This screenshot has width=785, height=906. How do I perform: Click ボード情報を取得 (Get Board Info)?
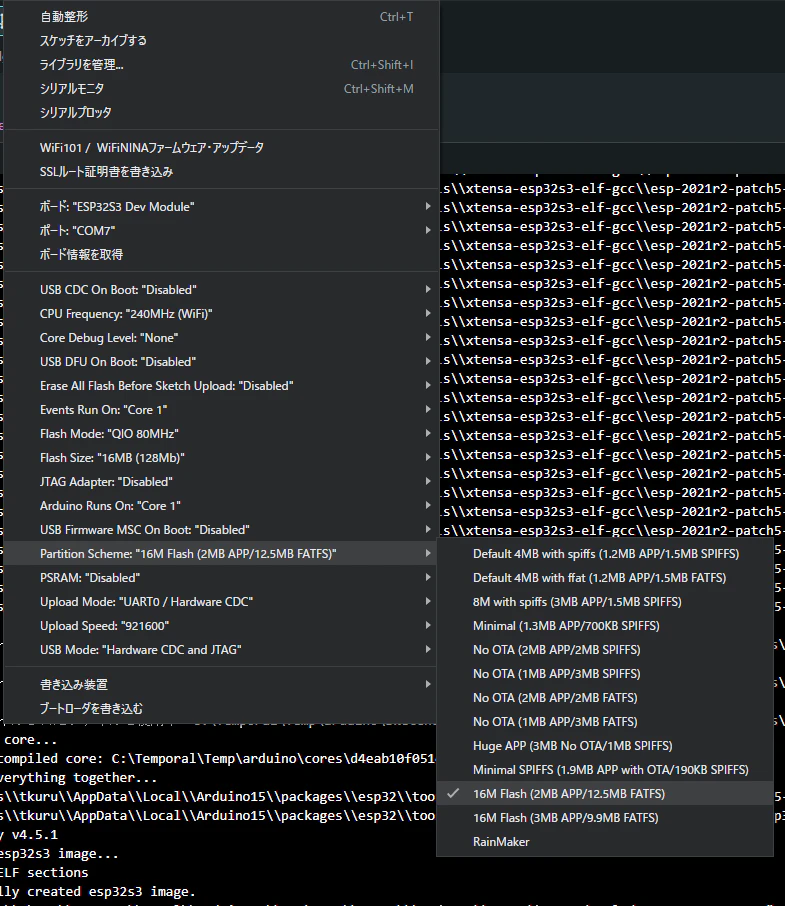[x=221, y=255]
